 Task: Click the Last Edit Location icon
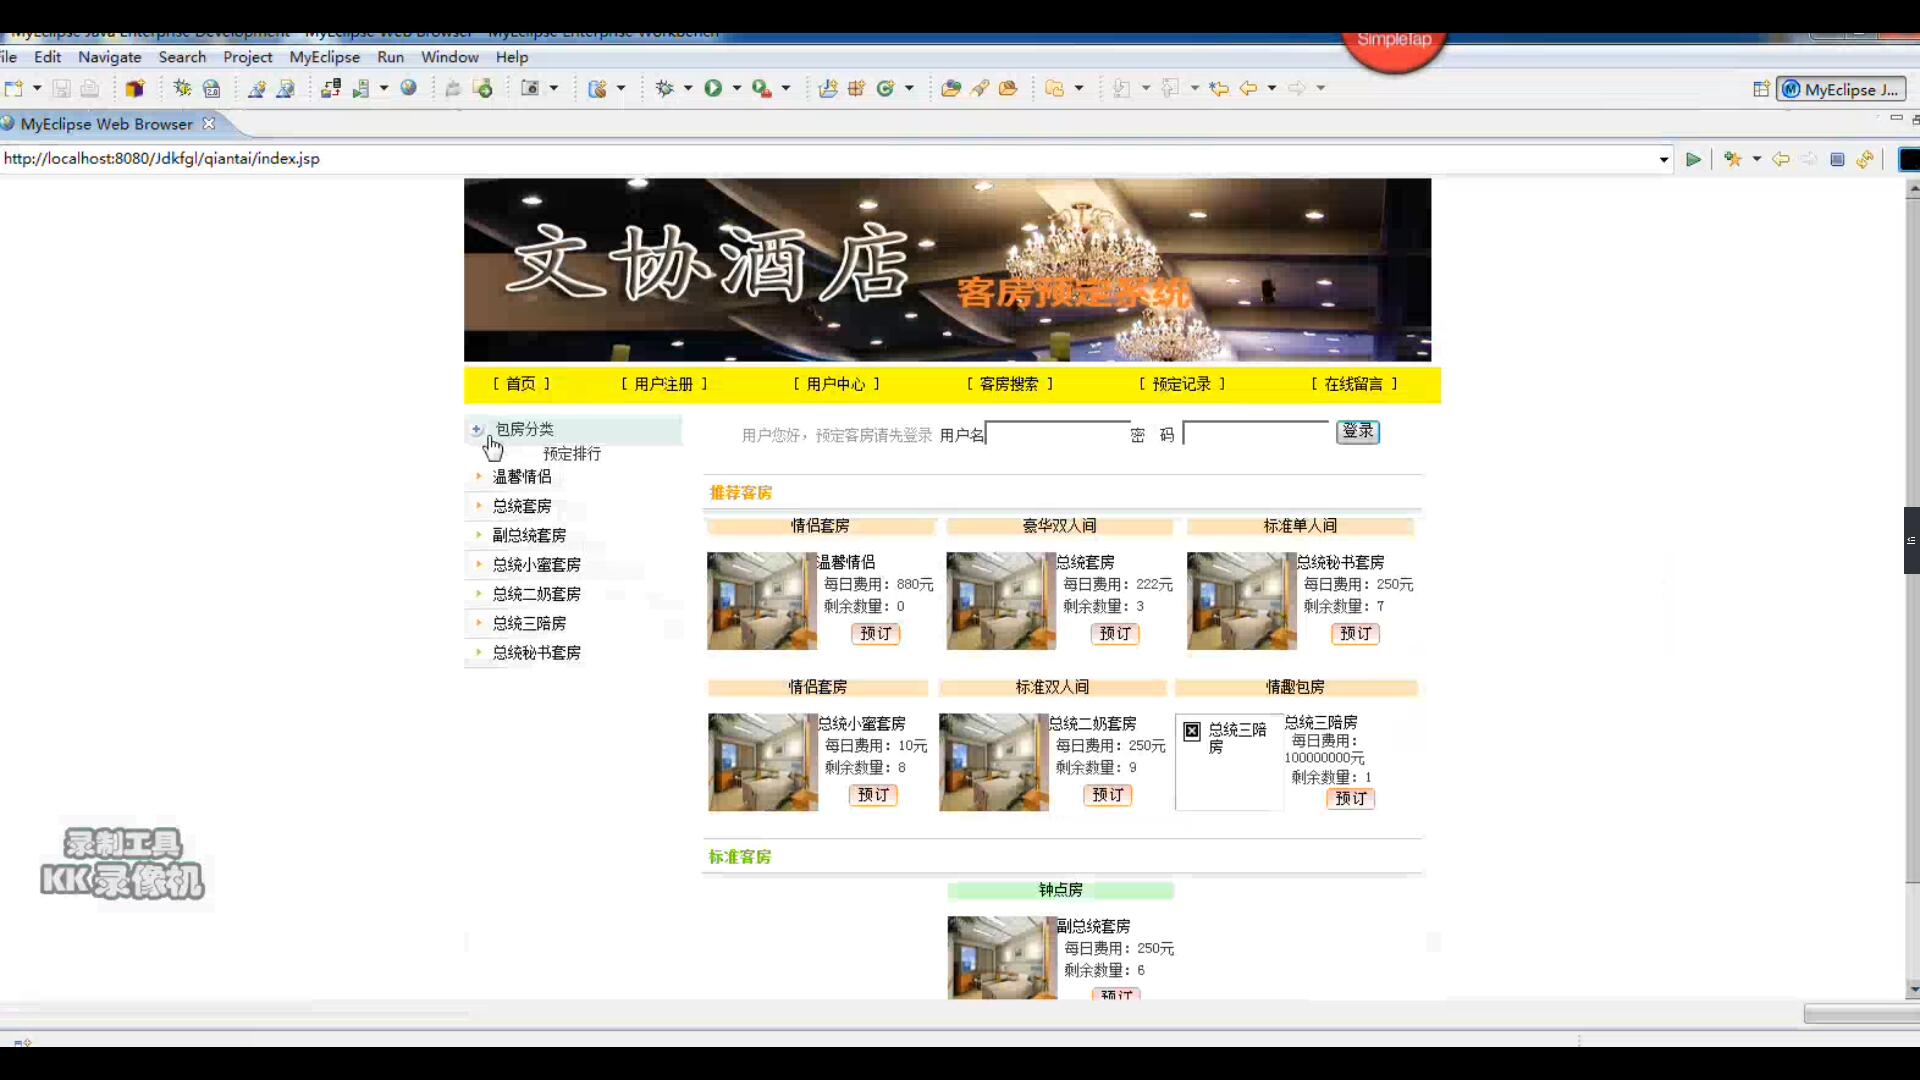1219,88
